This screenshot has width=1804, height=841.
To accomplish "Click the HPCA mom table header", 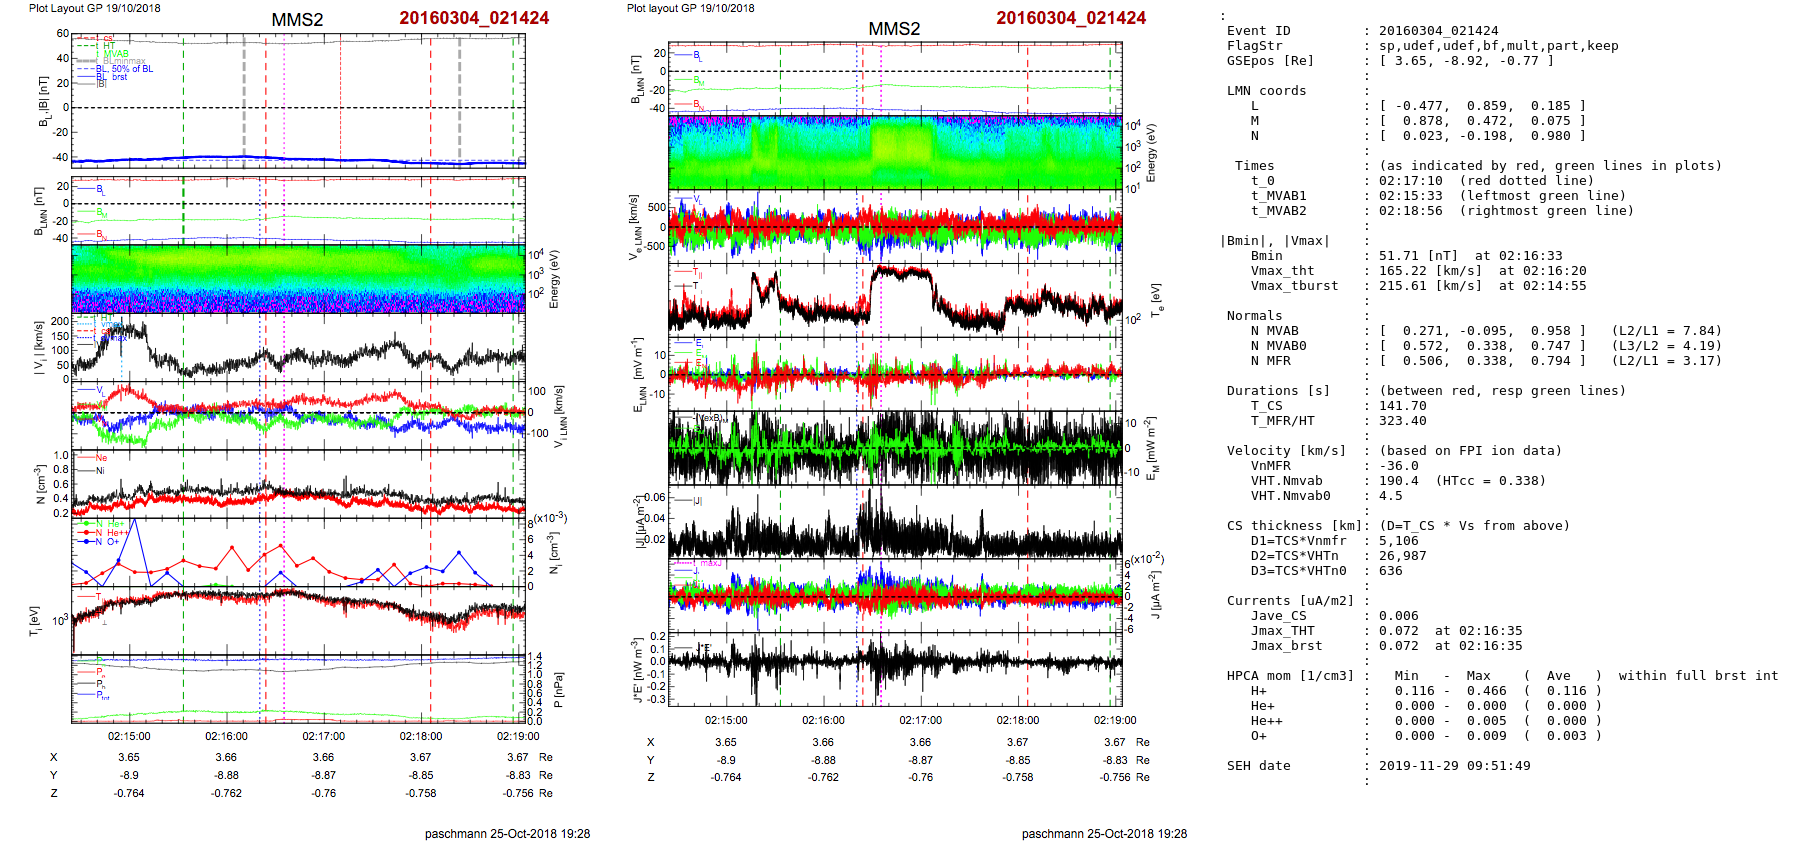I will pos(1290,676).
